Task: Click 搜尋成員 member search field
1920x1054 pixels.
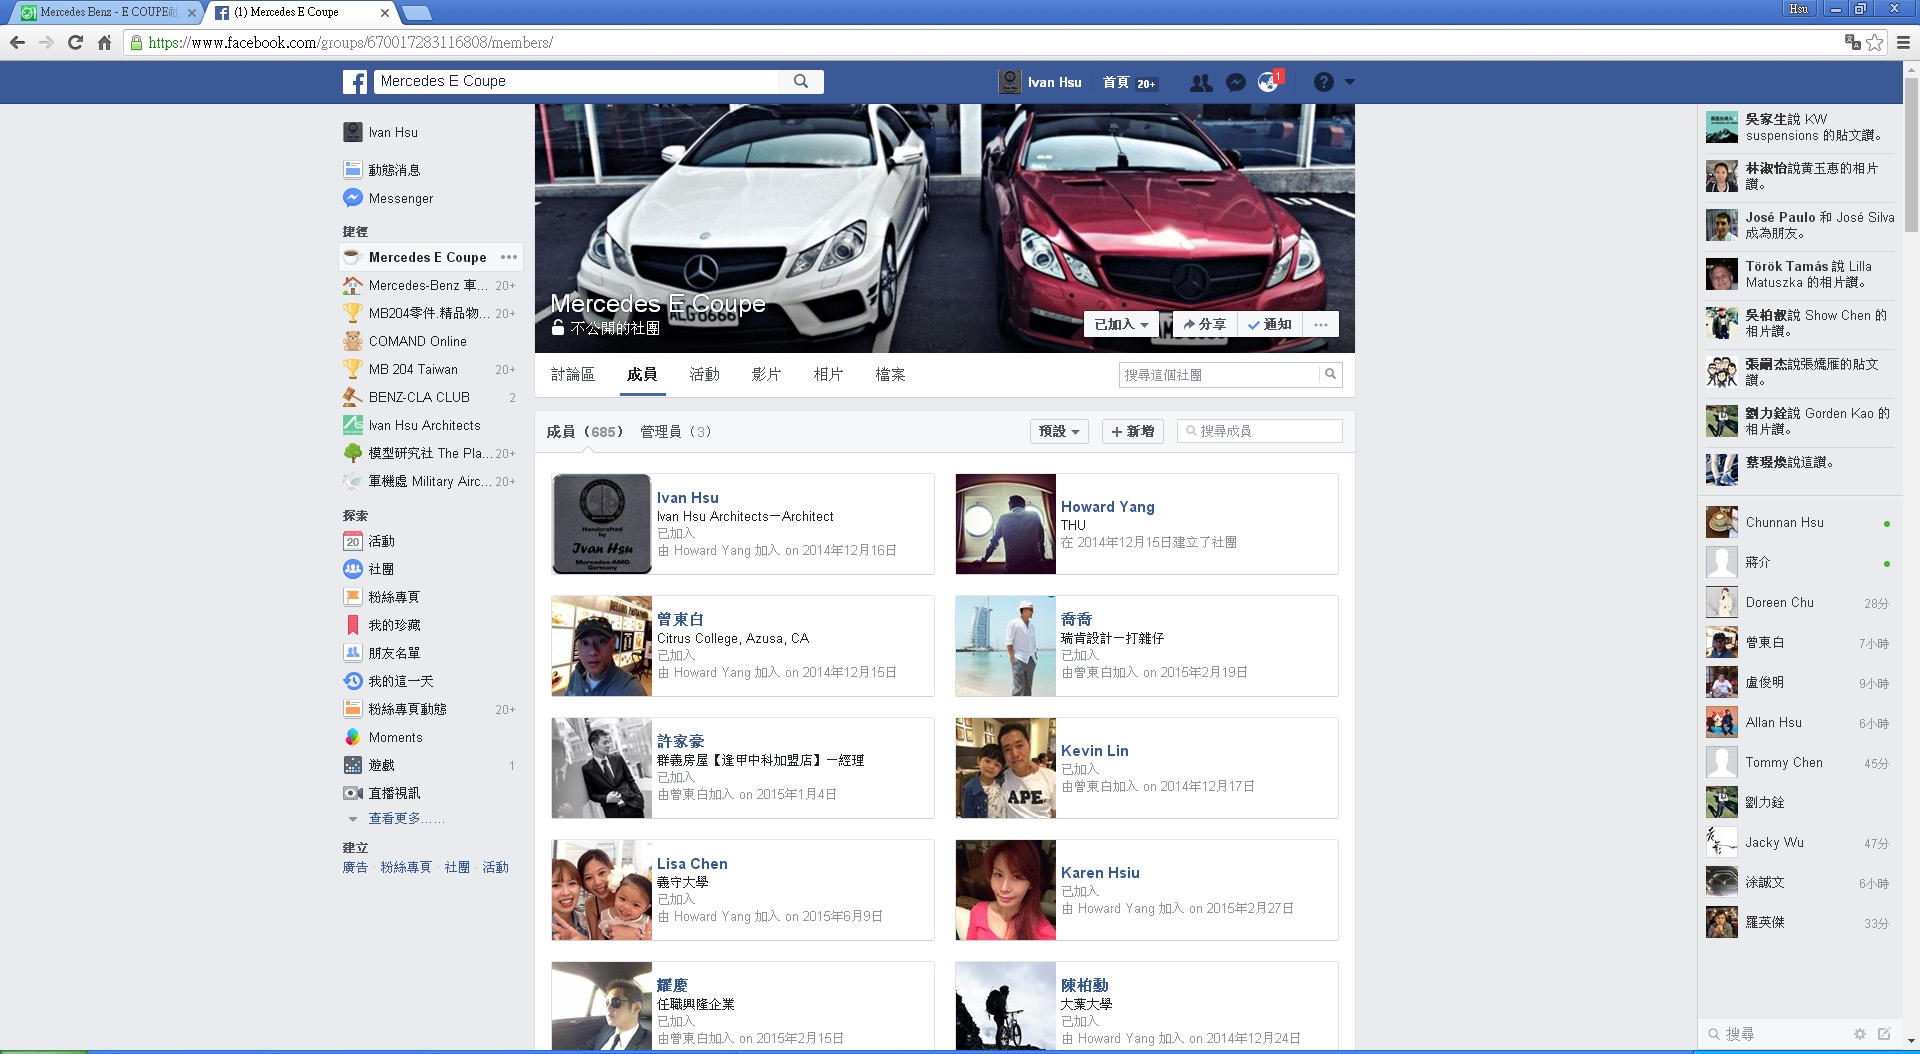Action: click(1260, 431)
